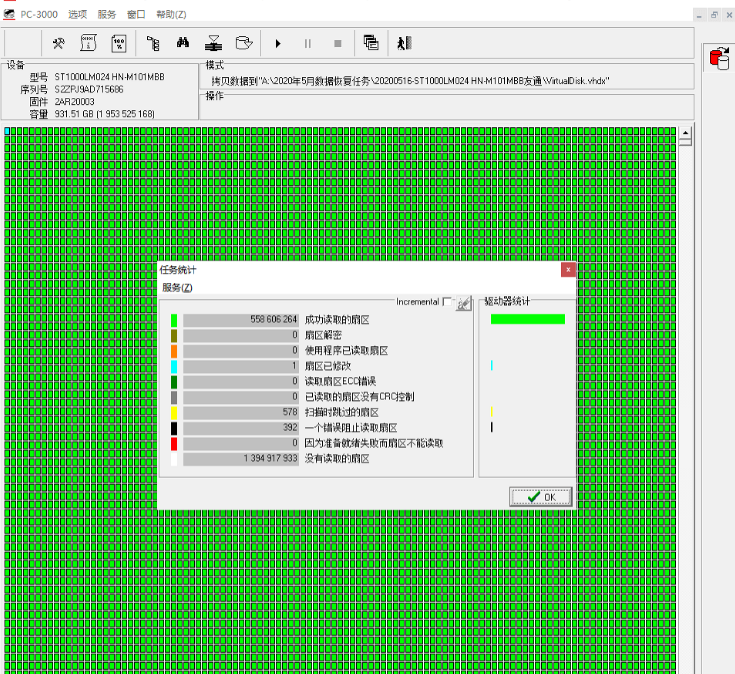
Task: Click the red not-ready sectors swatch
Action: (174, 443)
